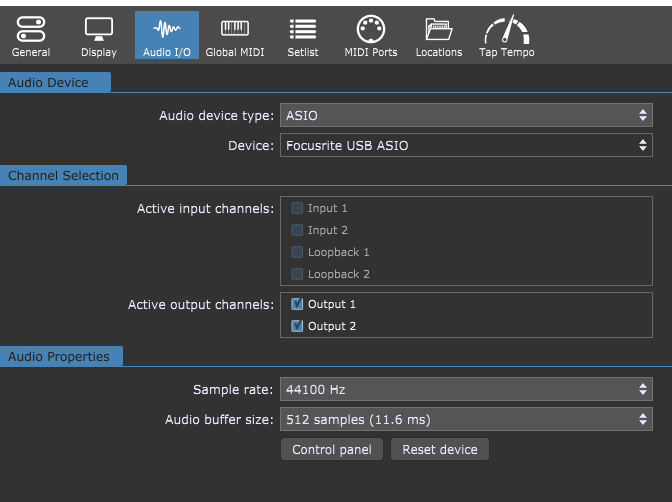Click the Tap Tempo metronome icon

[x=506, y=30]
